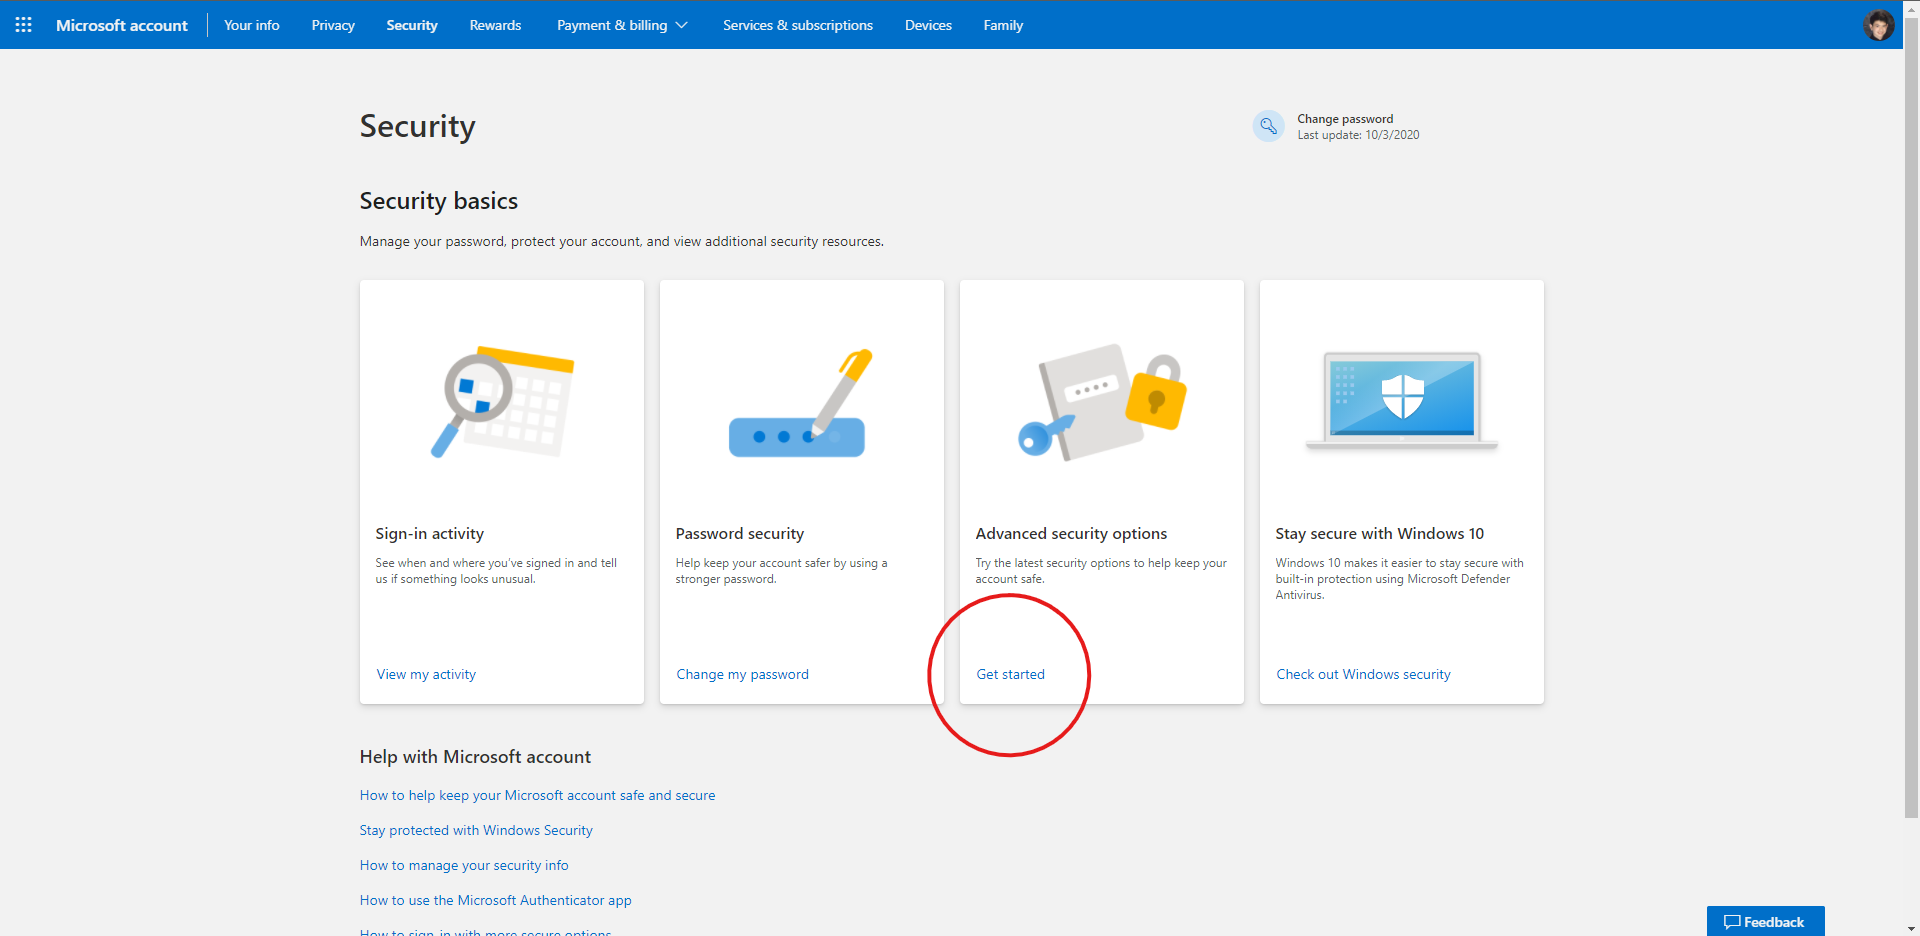Click the Sign-in activity heading
The height and width of the screenshot is (936, 1920).
click(430, 533)
